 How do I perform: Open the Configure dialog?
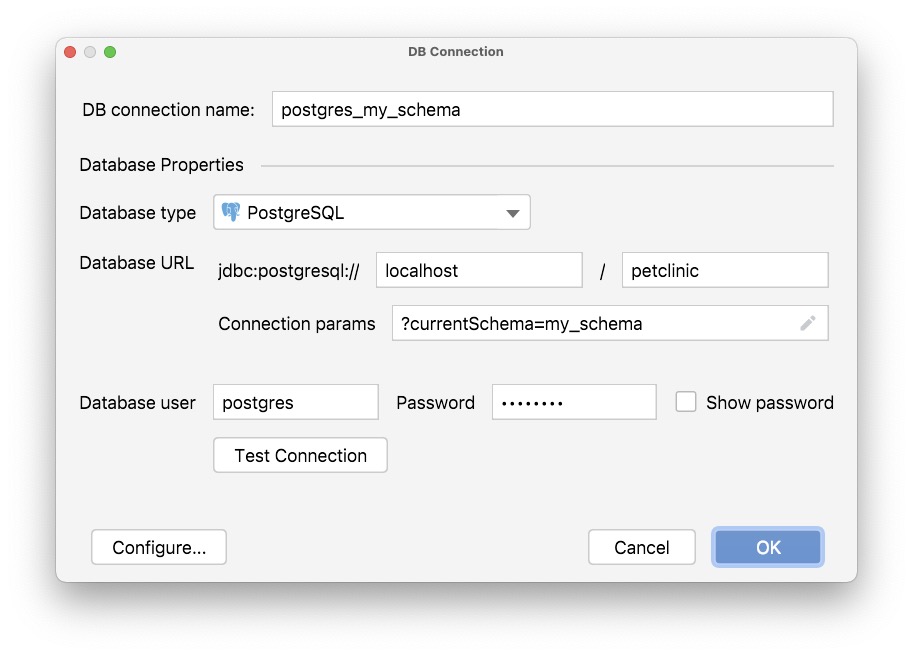(x=158, y=547)
